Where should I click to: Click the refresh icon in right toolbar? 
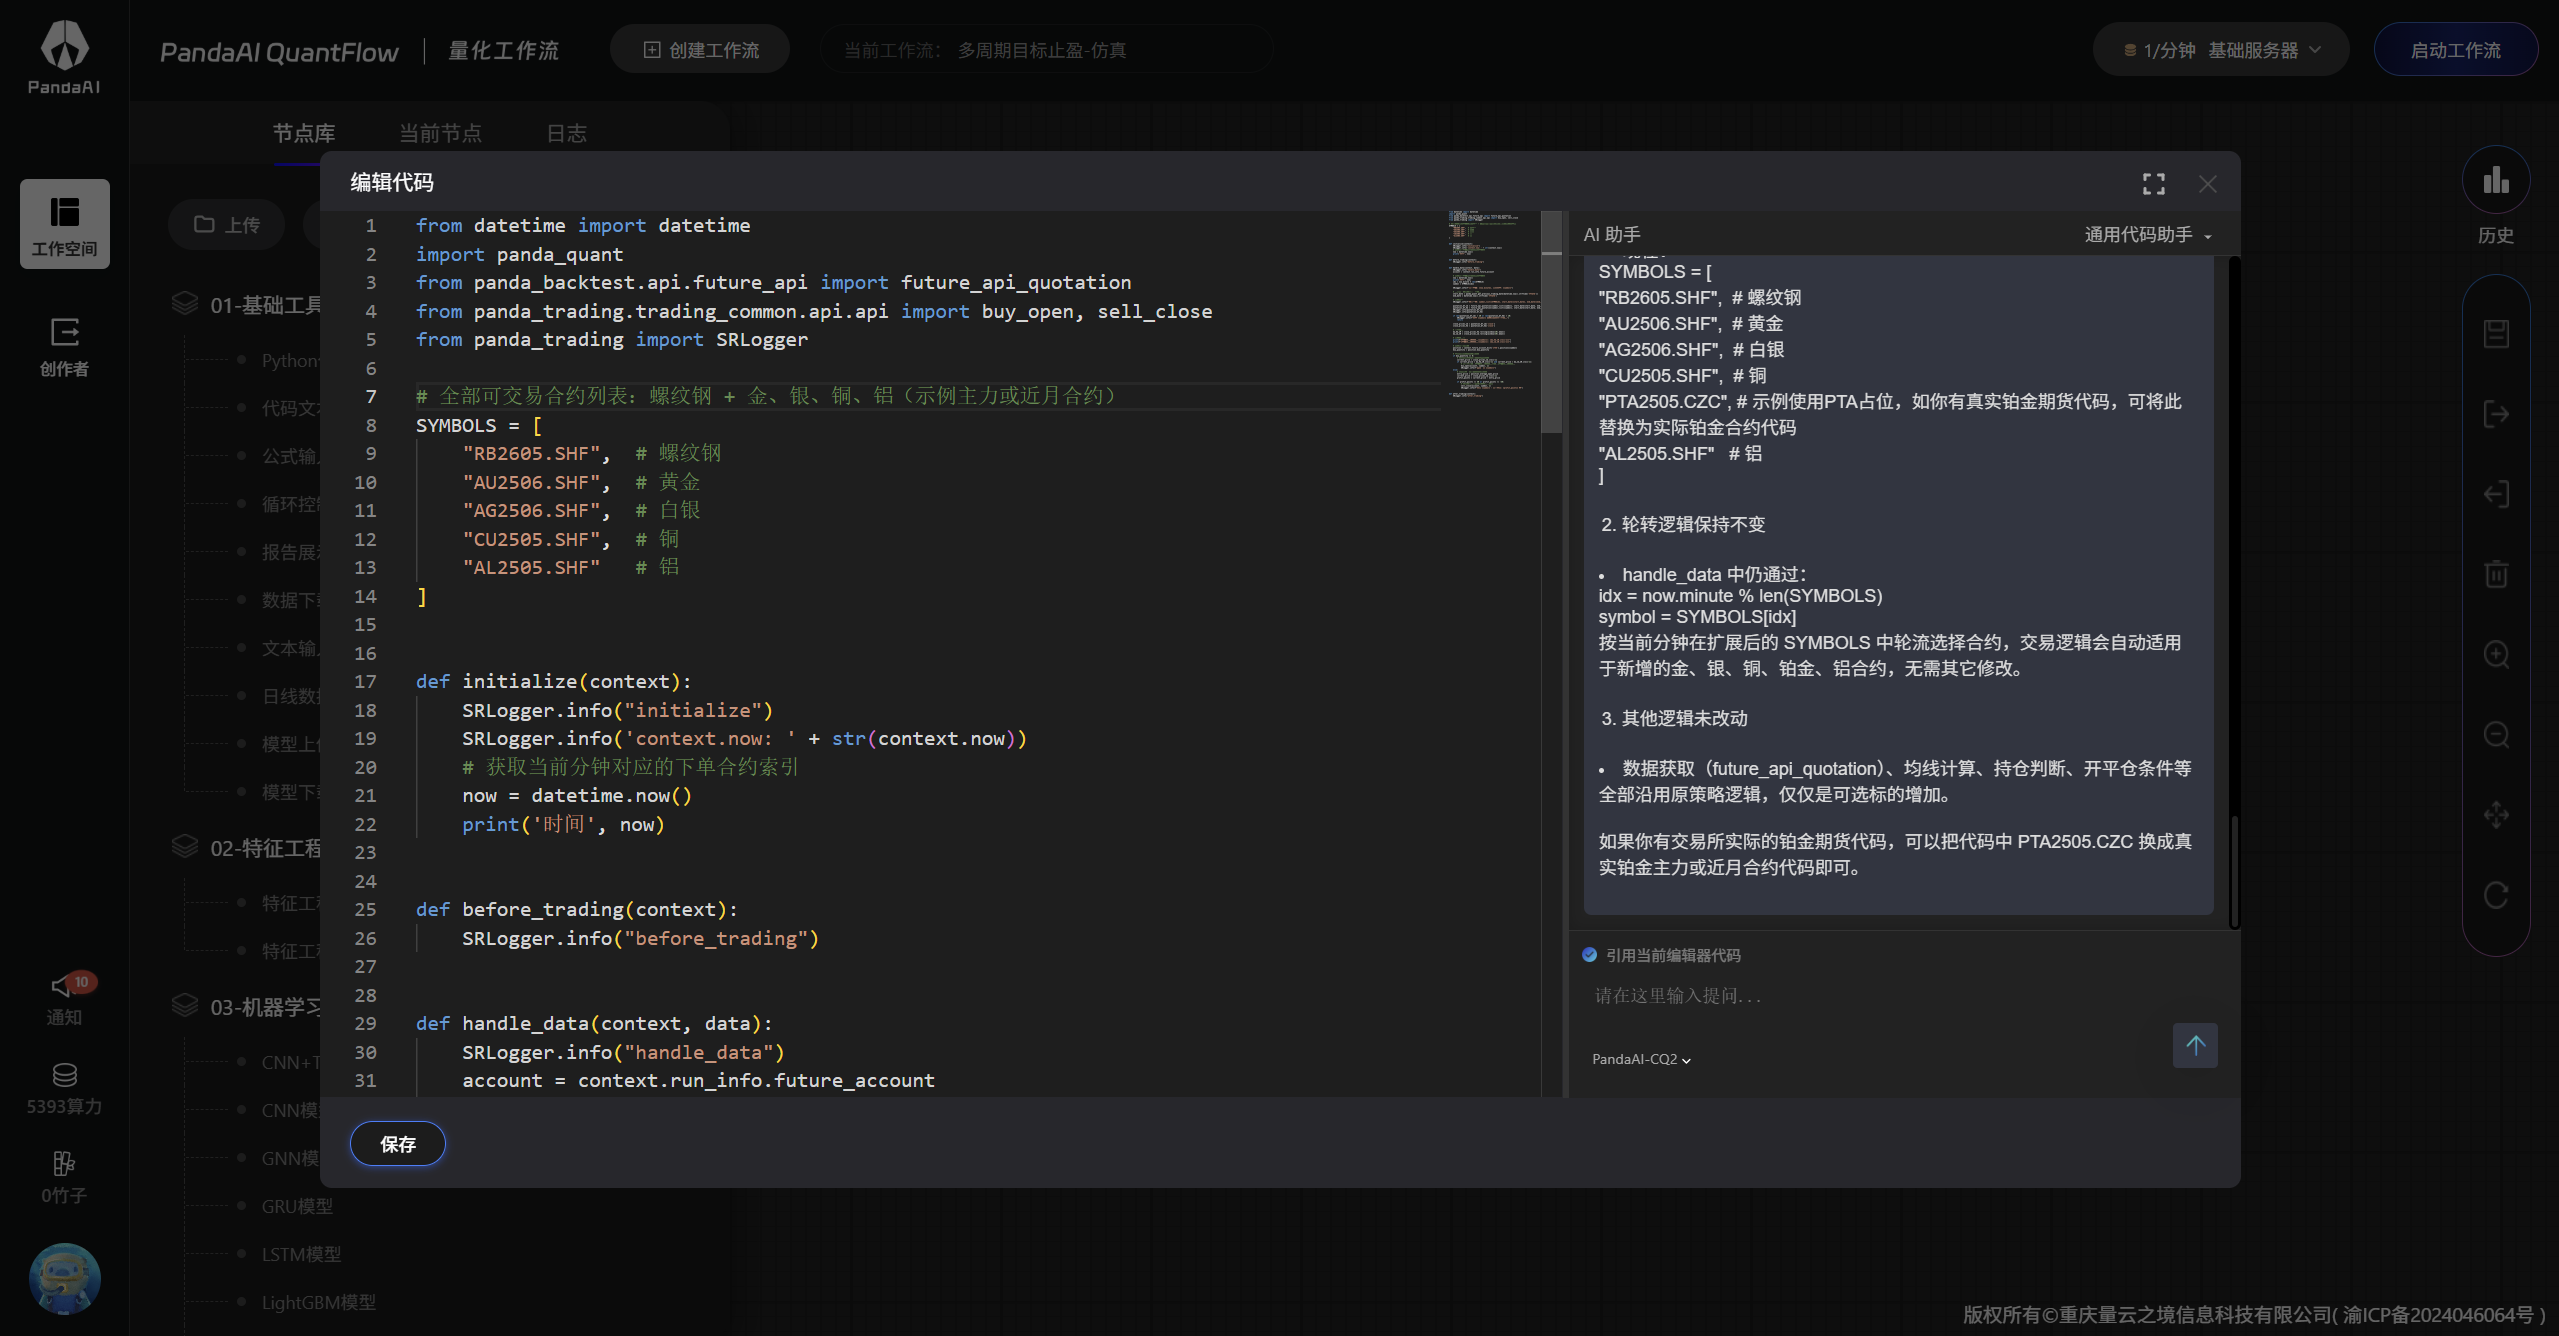click(x=2496, y=895)
